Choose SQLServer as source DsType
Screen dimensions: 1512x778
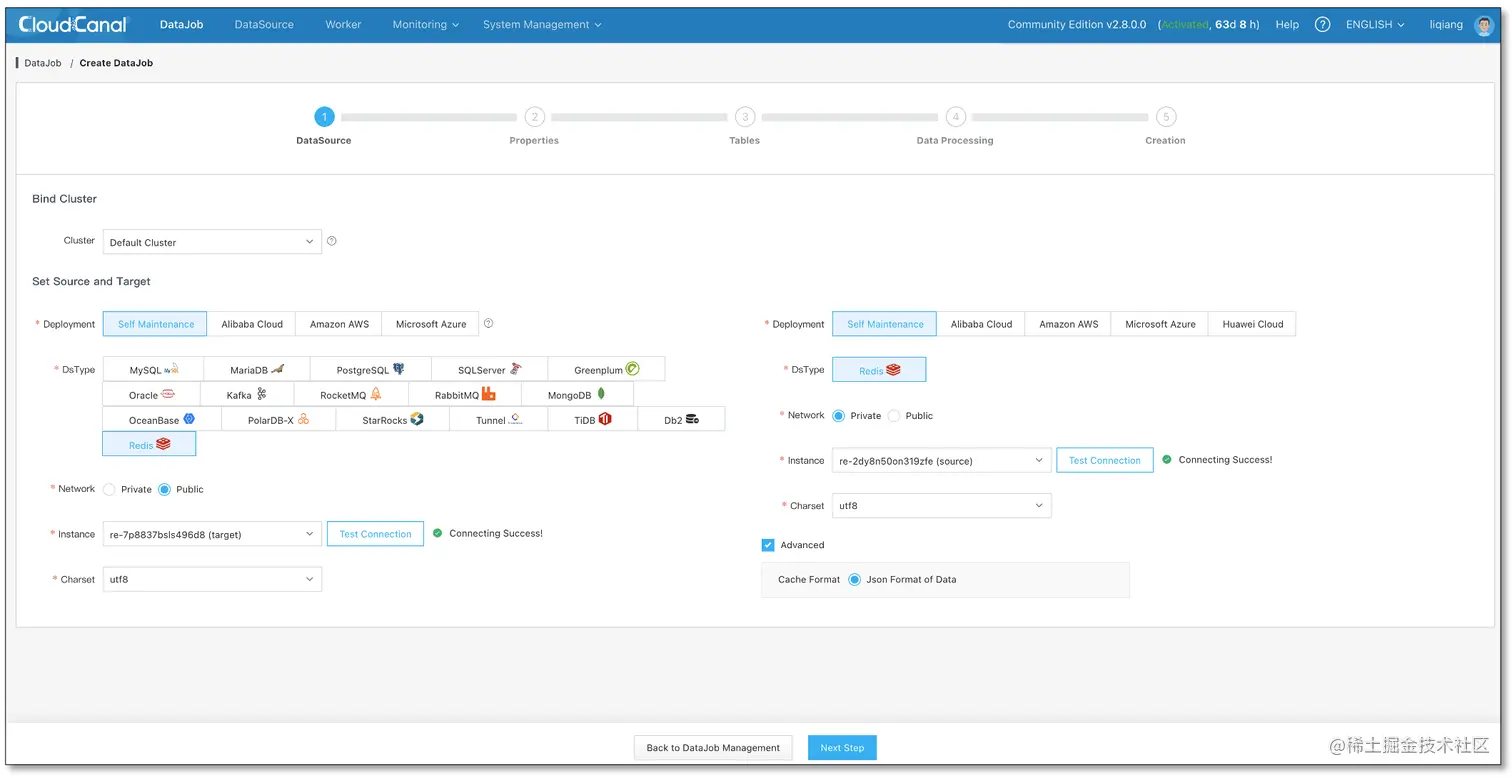489,369
